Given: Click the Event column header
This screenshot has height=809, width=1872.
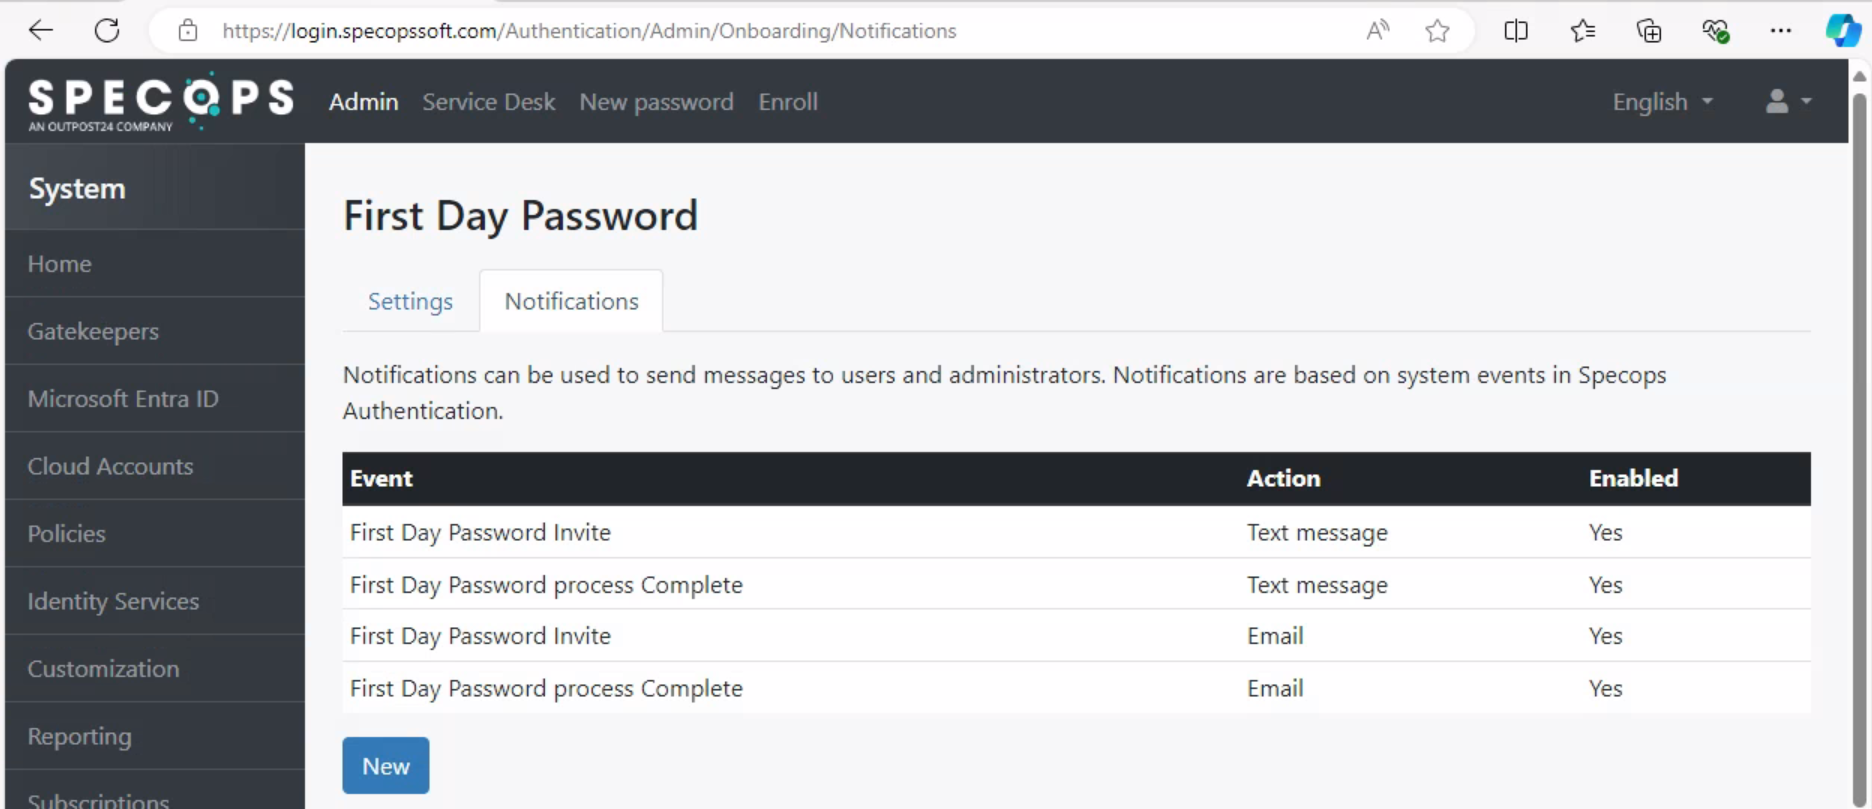Looking at the screenshot, I should [x=381, y=478].
